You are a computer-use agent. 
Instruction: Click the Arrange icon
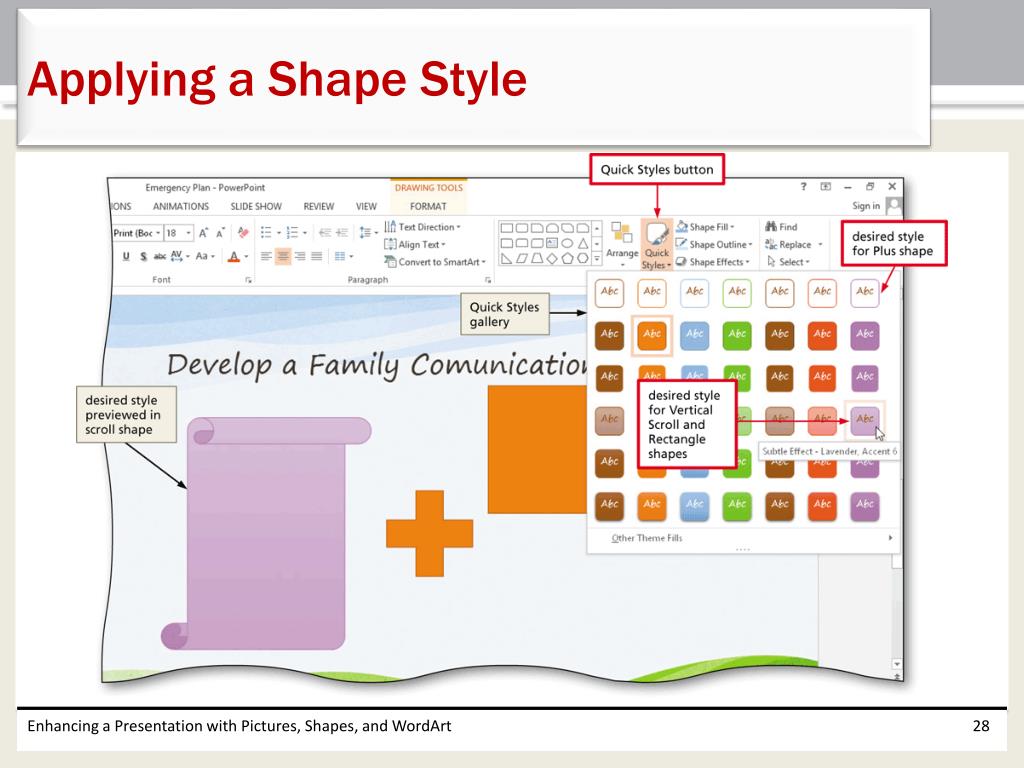[622, 232]
